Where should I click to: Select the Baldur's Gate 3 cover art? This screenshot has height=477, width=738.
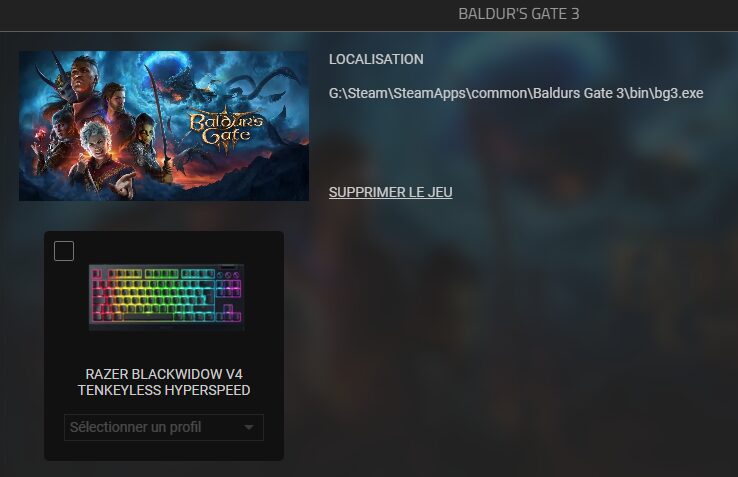click(x=164, y=126)
